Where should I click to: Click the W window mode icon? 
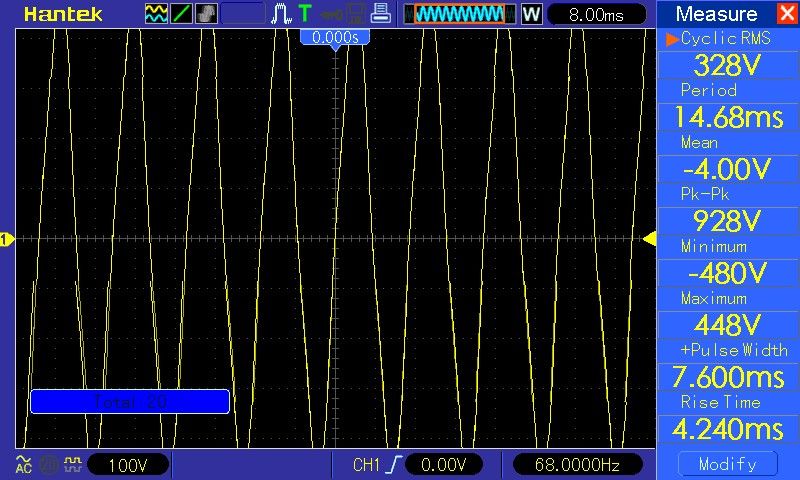[x=531, y=14]
